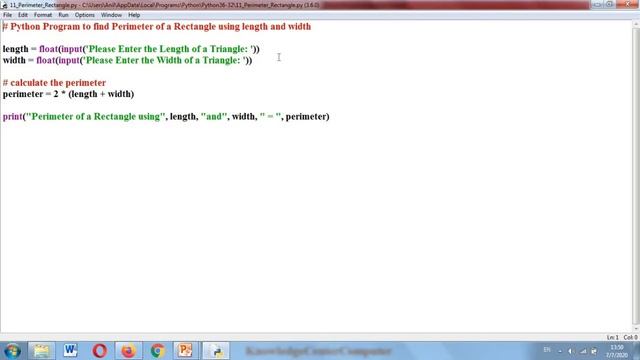This screenshot has width=640, height=360.
Task: Open the Window menu
Action: pos(111,15)
